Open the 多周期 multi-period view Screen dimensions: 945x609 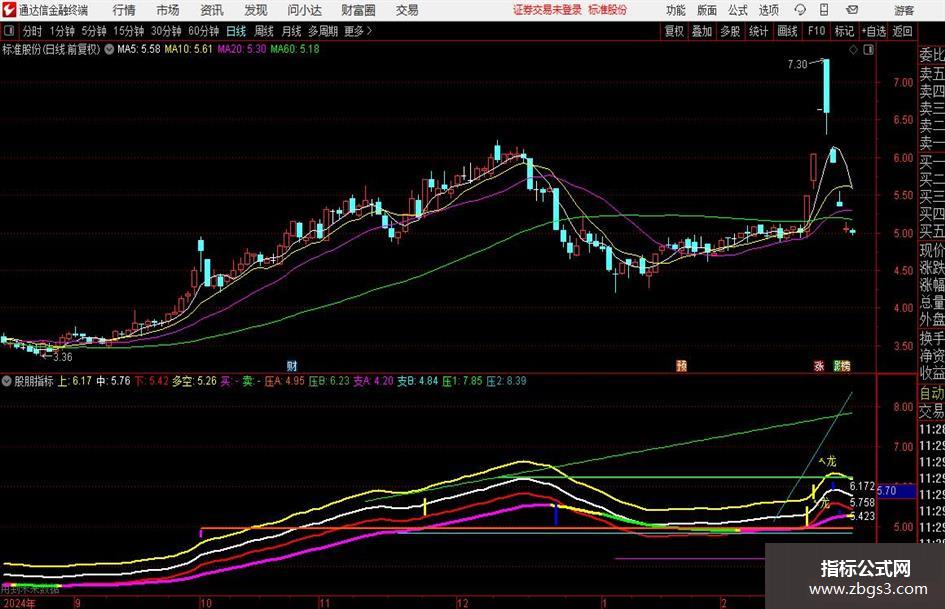323,31
